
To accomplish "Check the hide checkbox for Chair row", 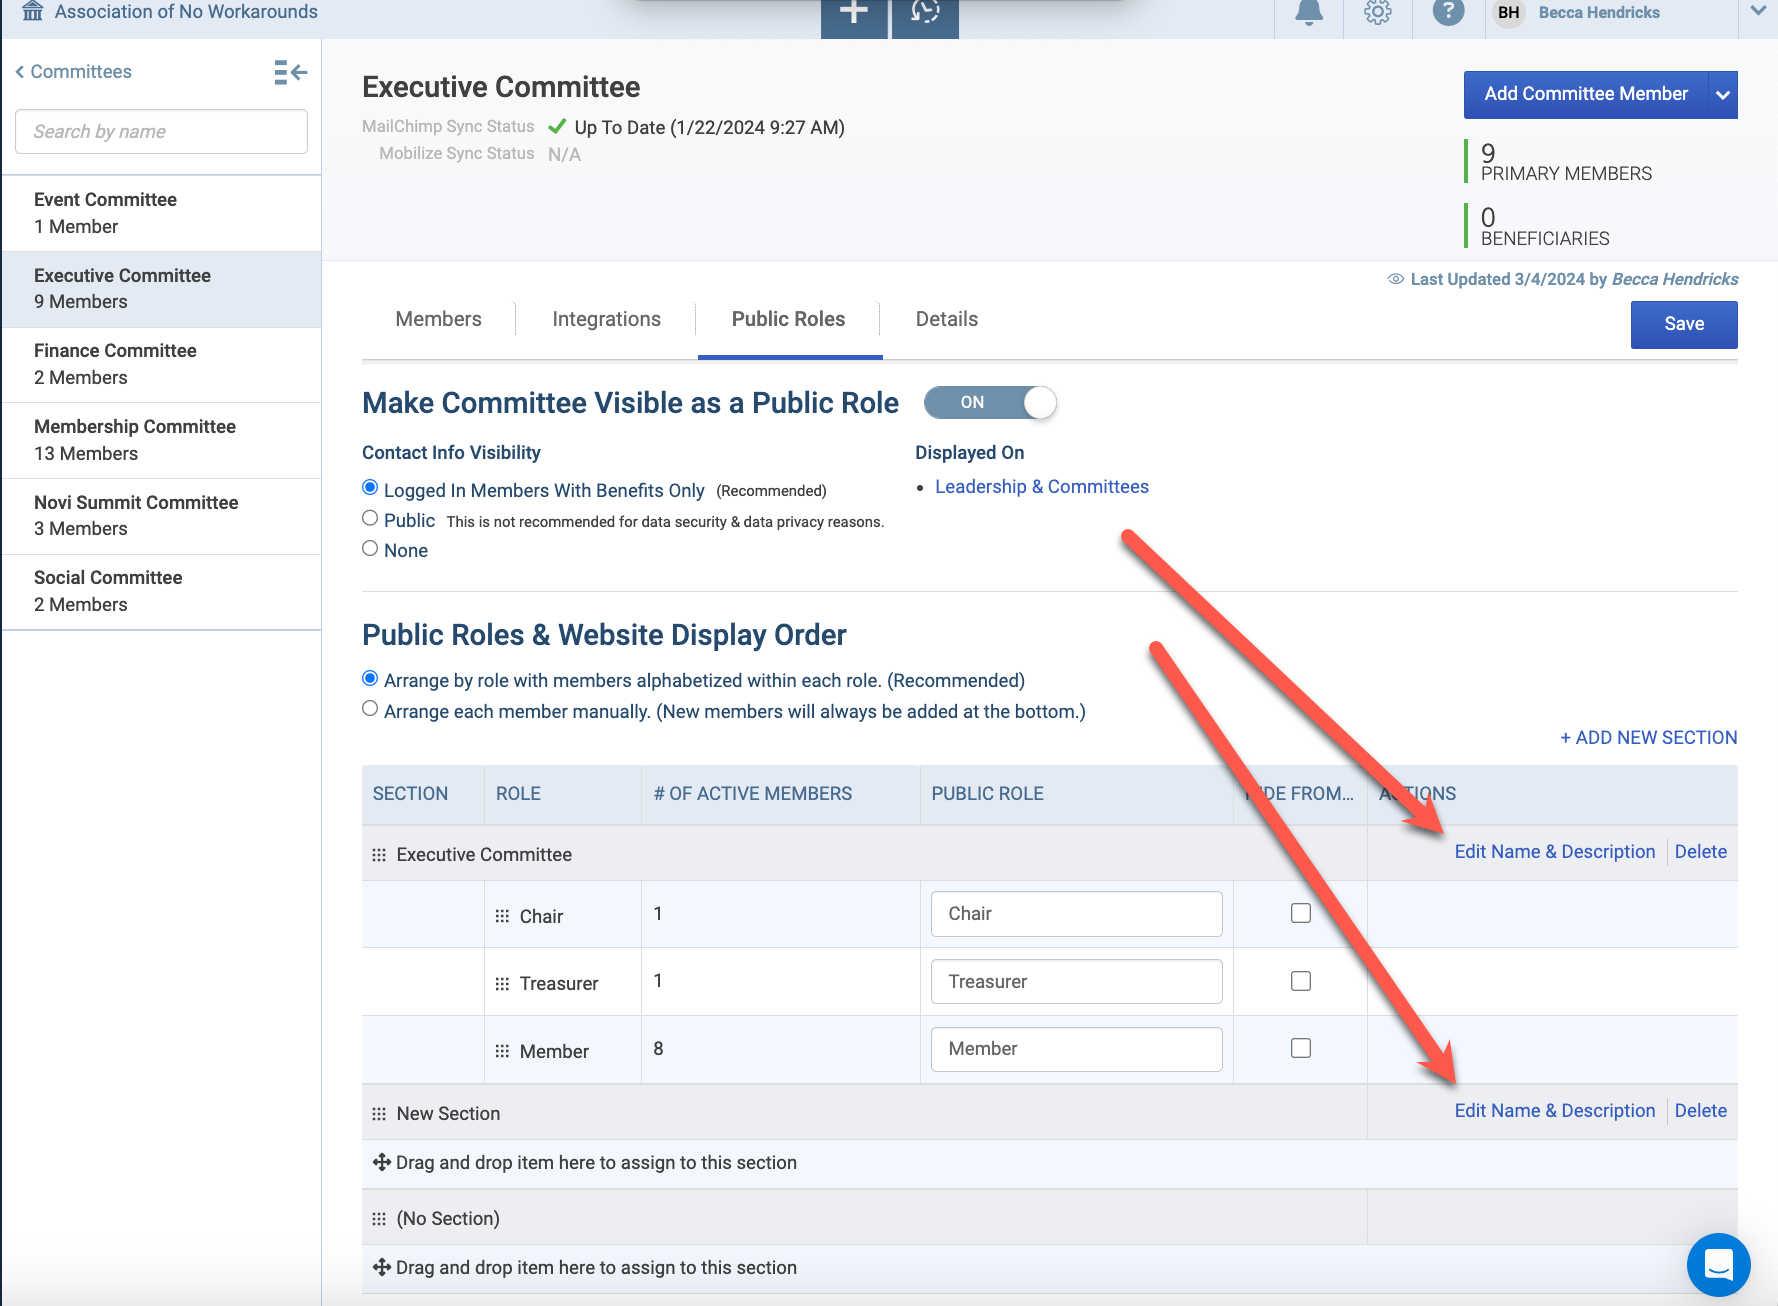I will coord(1301,913).
